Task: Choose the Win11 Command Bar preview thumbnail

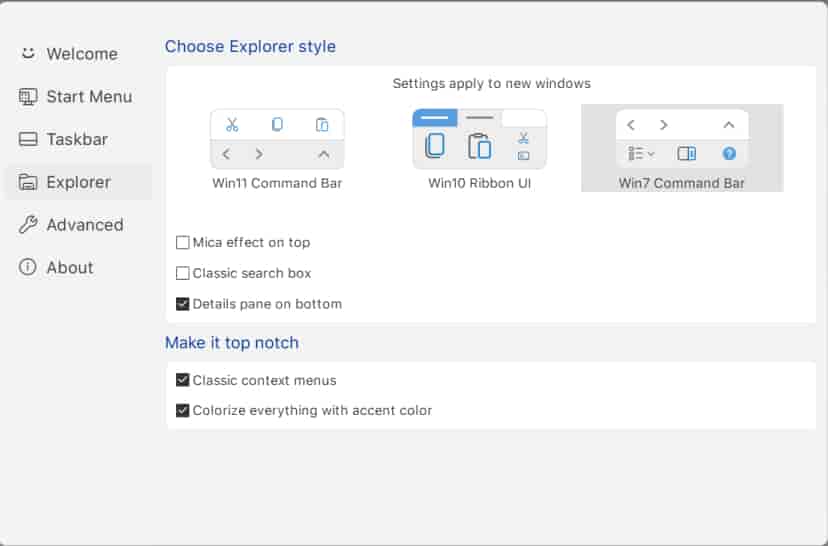Action: (277, 139)
